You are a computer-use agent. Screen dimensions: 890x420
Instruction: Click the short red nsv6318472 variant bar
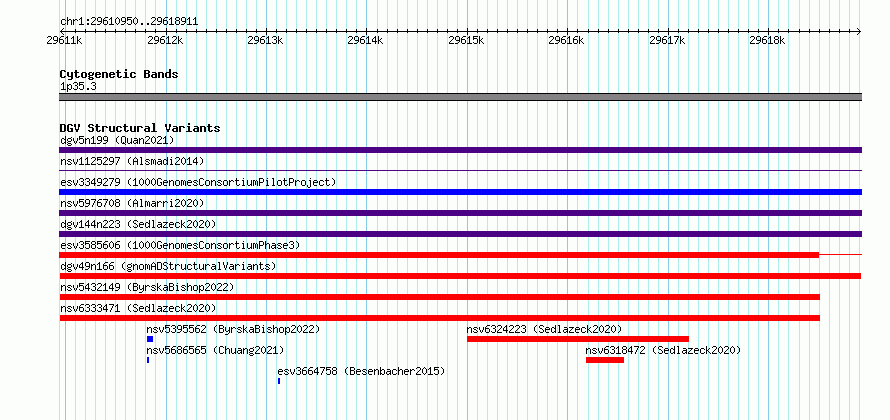point(605,360)
